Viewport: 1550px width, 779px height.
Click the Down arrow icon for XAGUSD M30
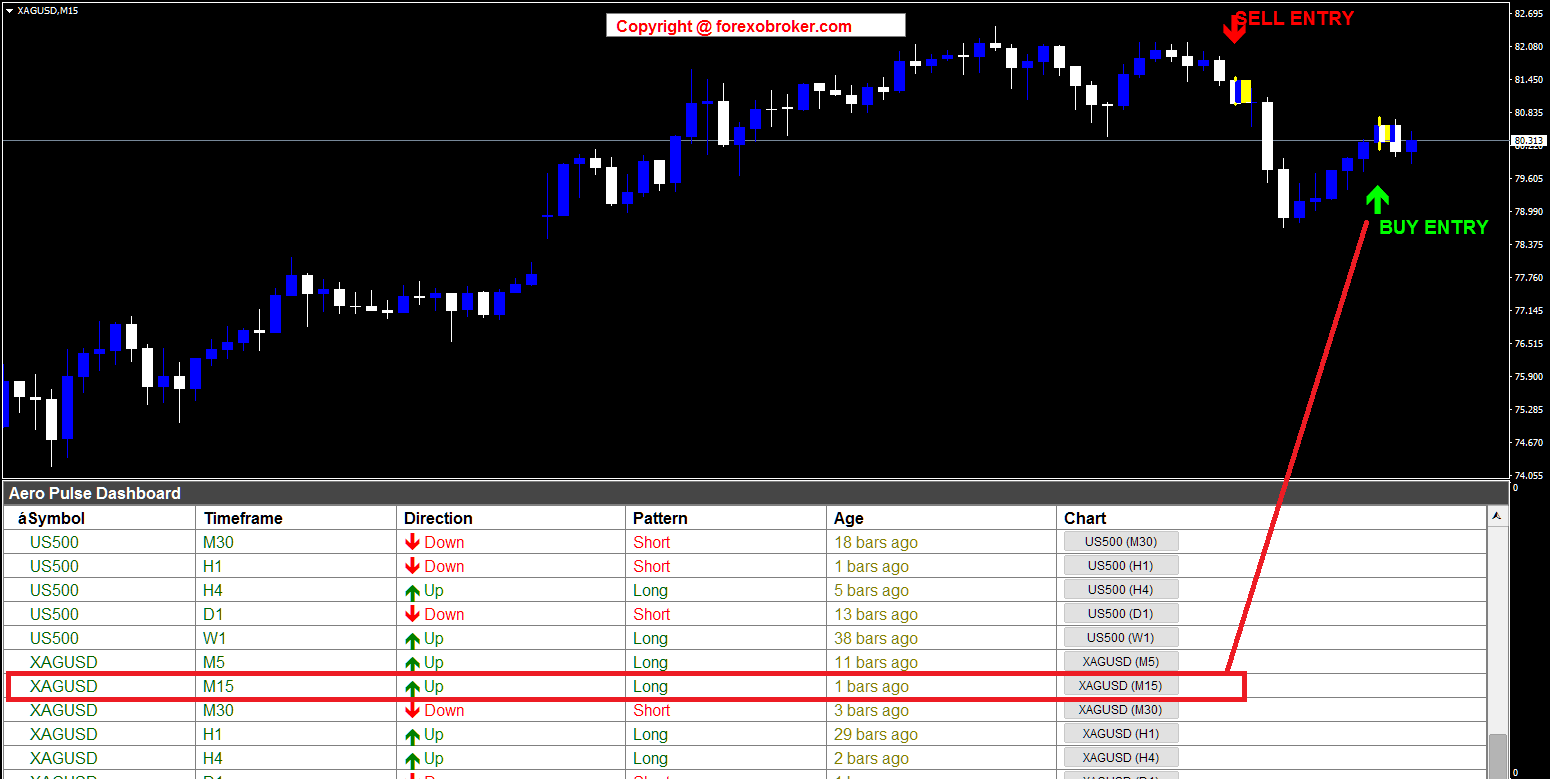click(412, 710)
